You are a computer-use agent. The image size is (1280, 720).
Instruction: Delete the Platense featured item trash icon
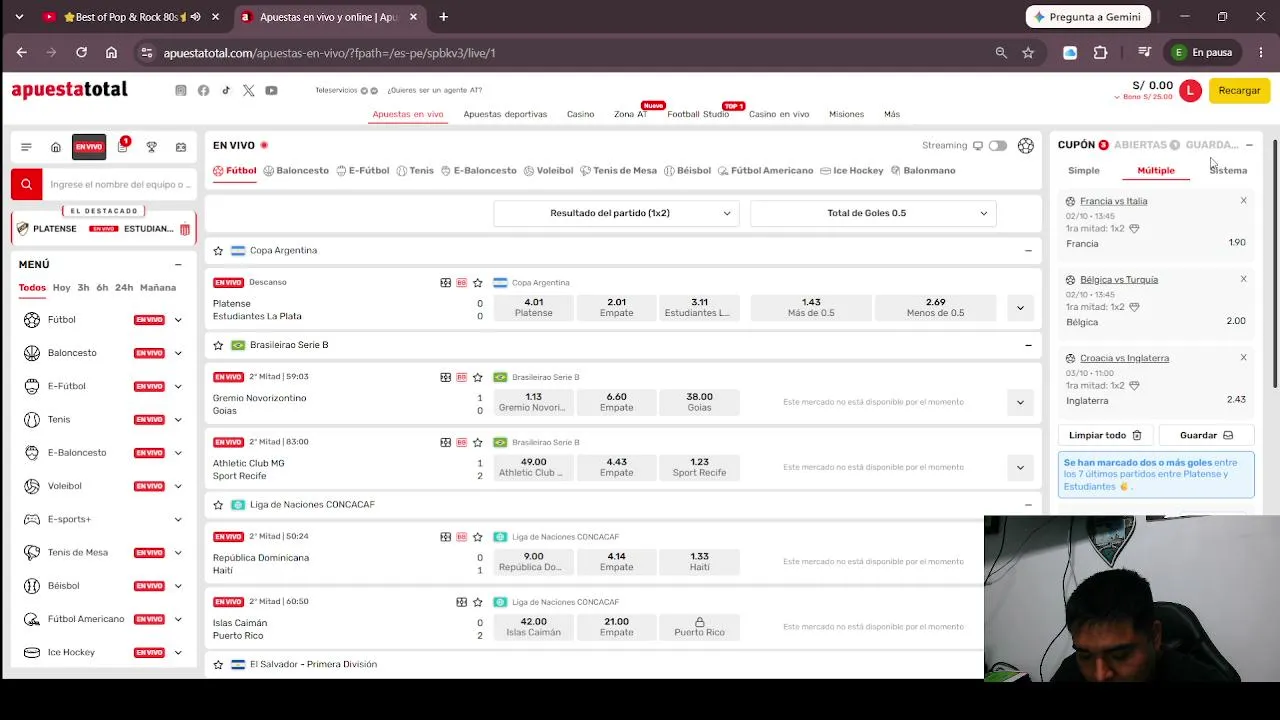(185, 229)
